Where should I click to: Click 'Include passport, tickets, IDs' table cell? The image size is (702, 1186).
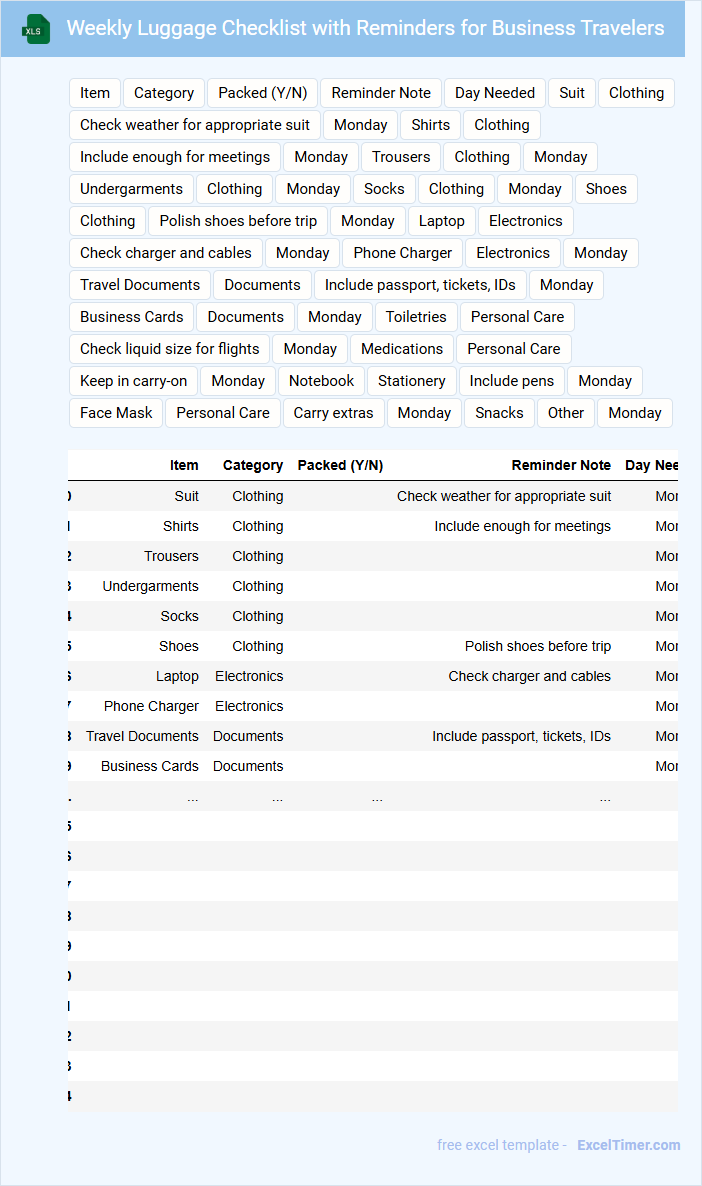(521, 736)
